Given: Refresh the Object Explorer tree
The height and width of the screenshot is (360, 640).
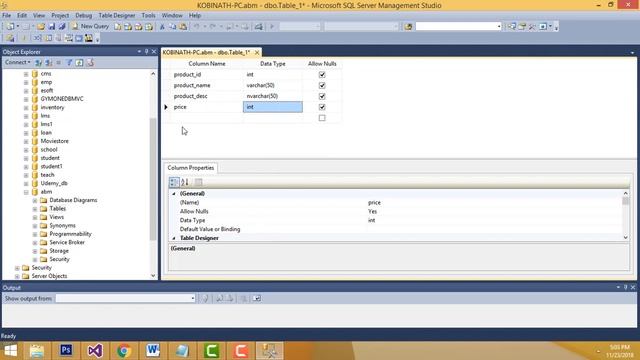Looking at the screenshot, I should pos(79,62).
